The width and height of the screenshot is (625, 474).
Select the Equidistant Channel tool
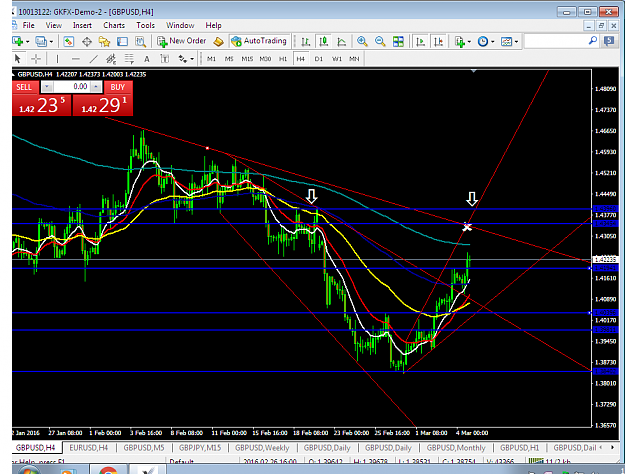click(x=111, y=59)
